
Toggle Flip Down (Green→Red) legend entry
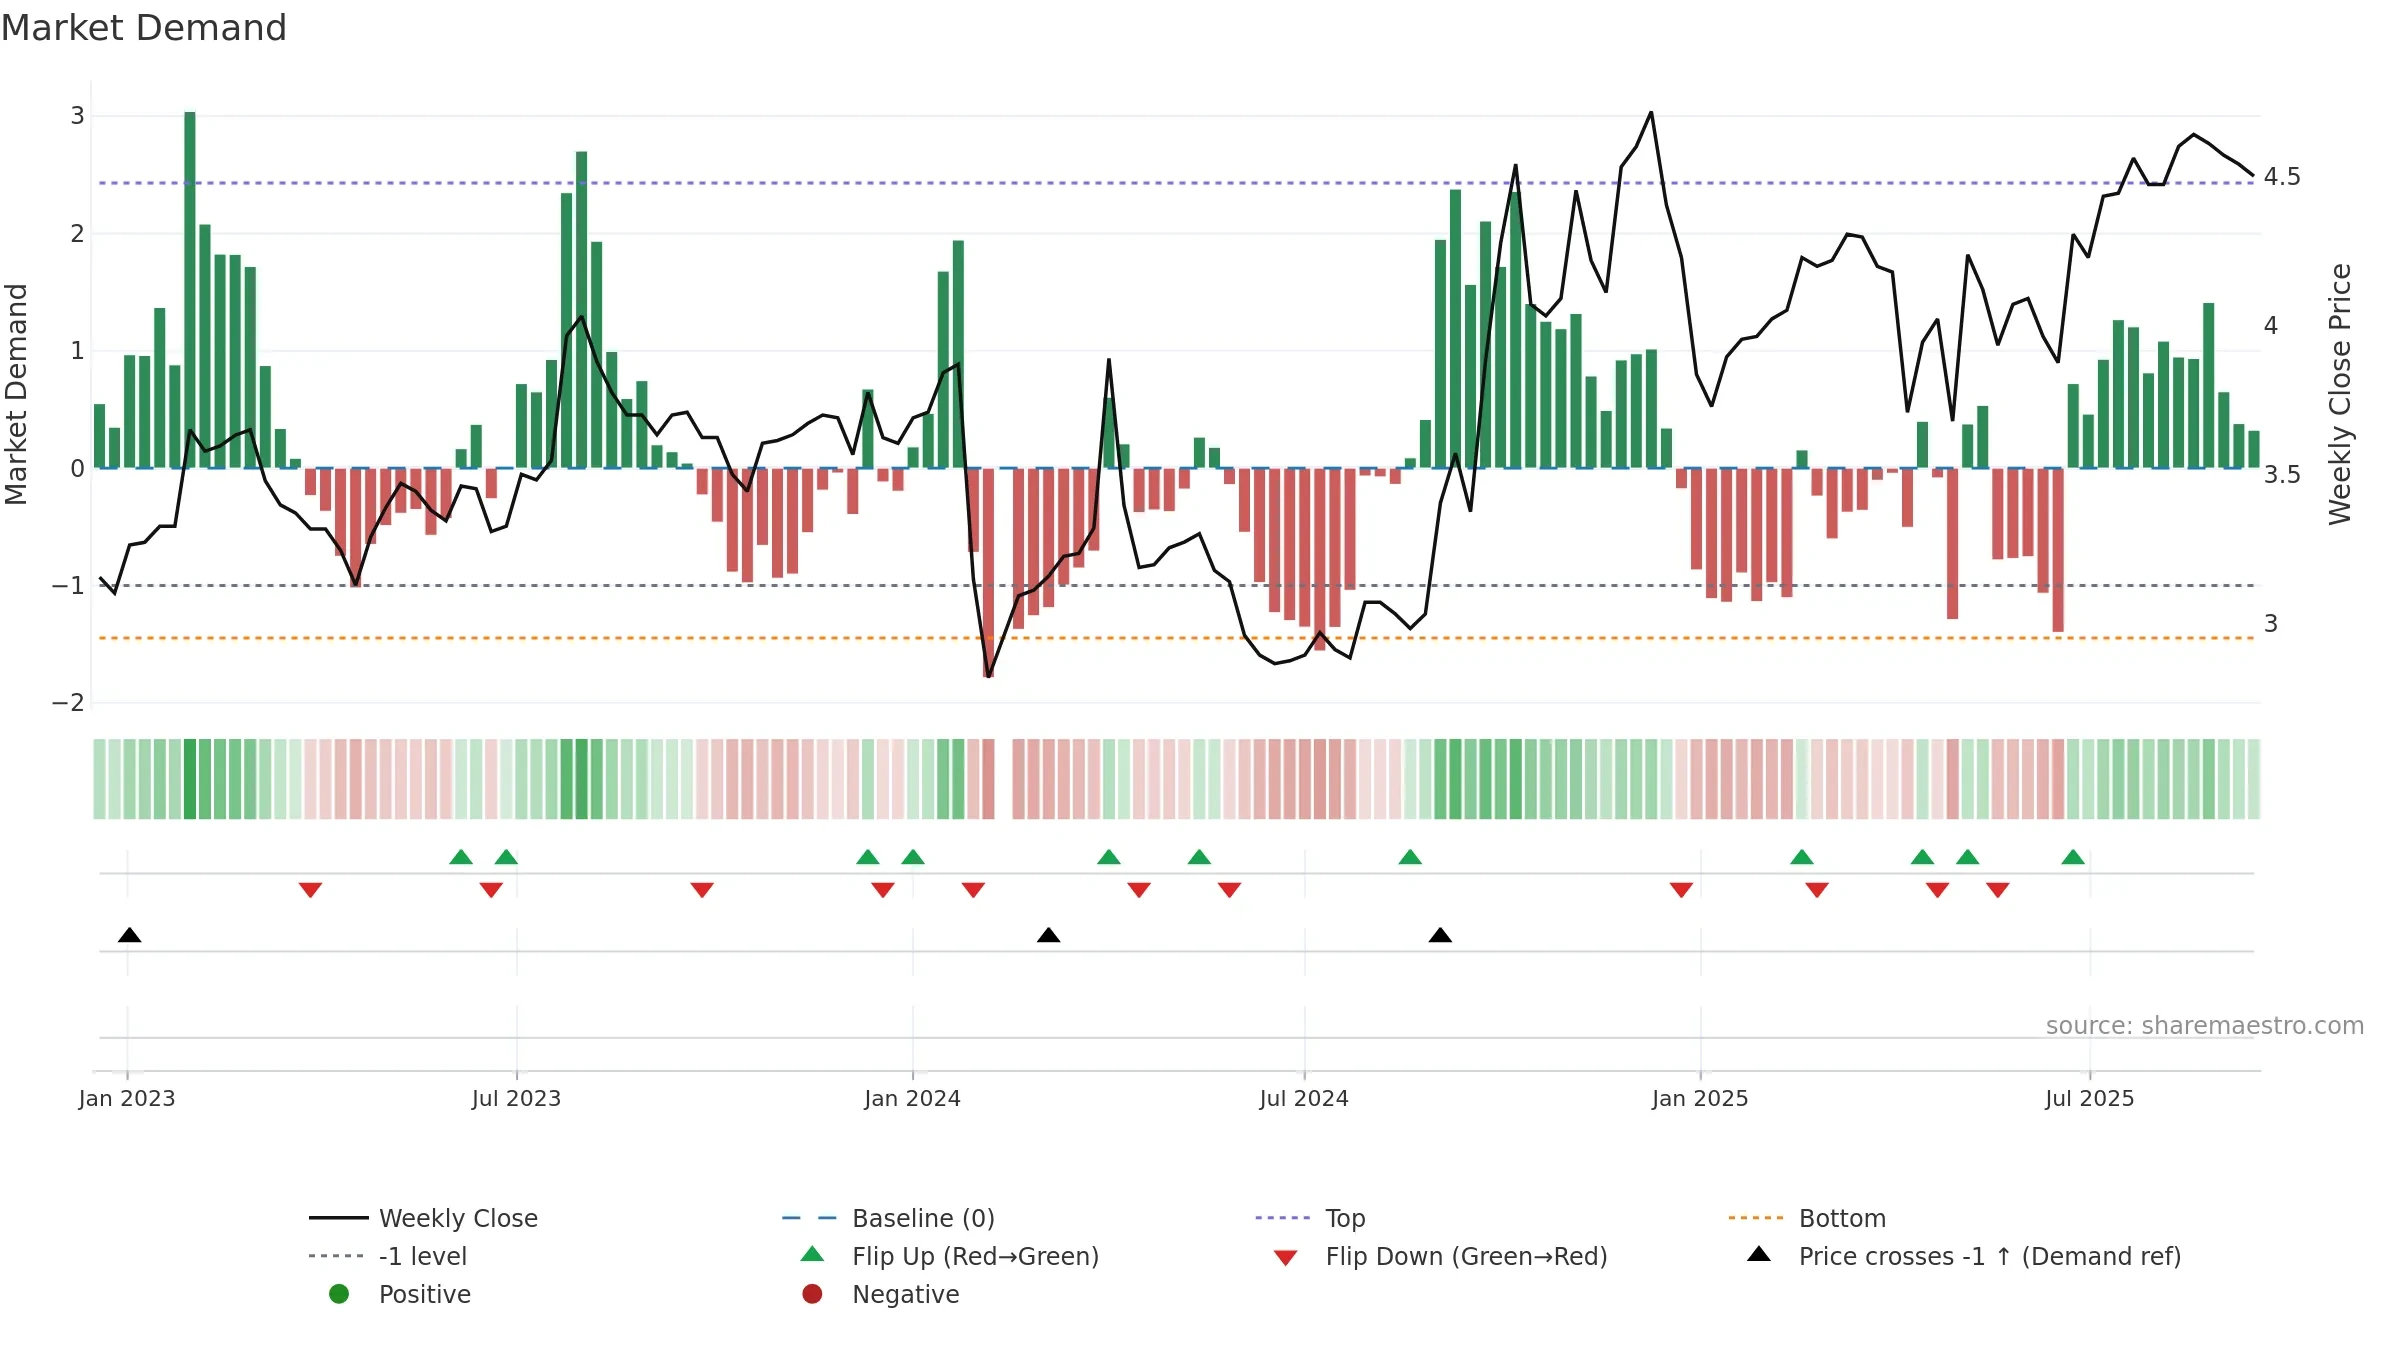click(1440, 1256)
